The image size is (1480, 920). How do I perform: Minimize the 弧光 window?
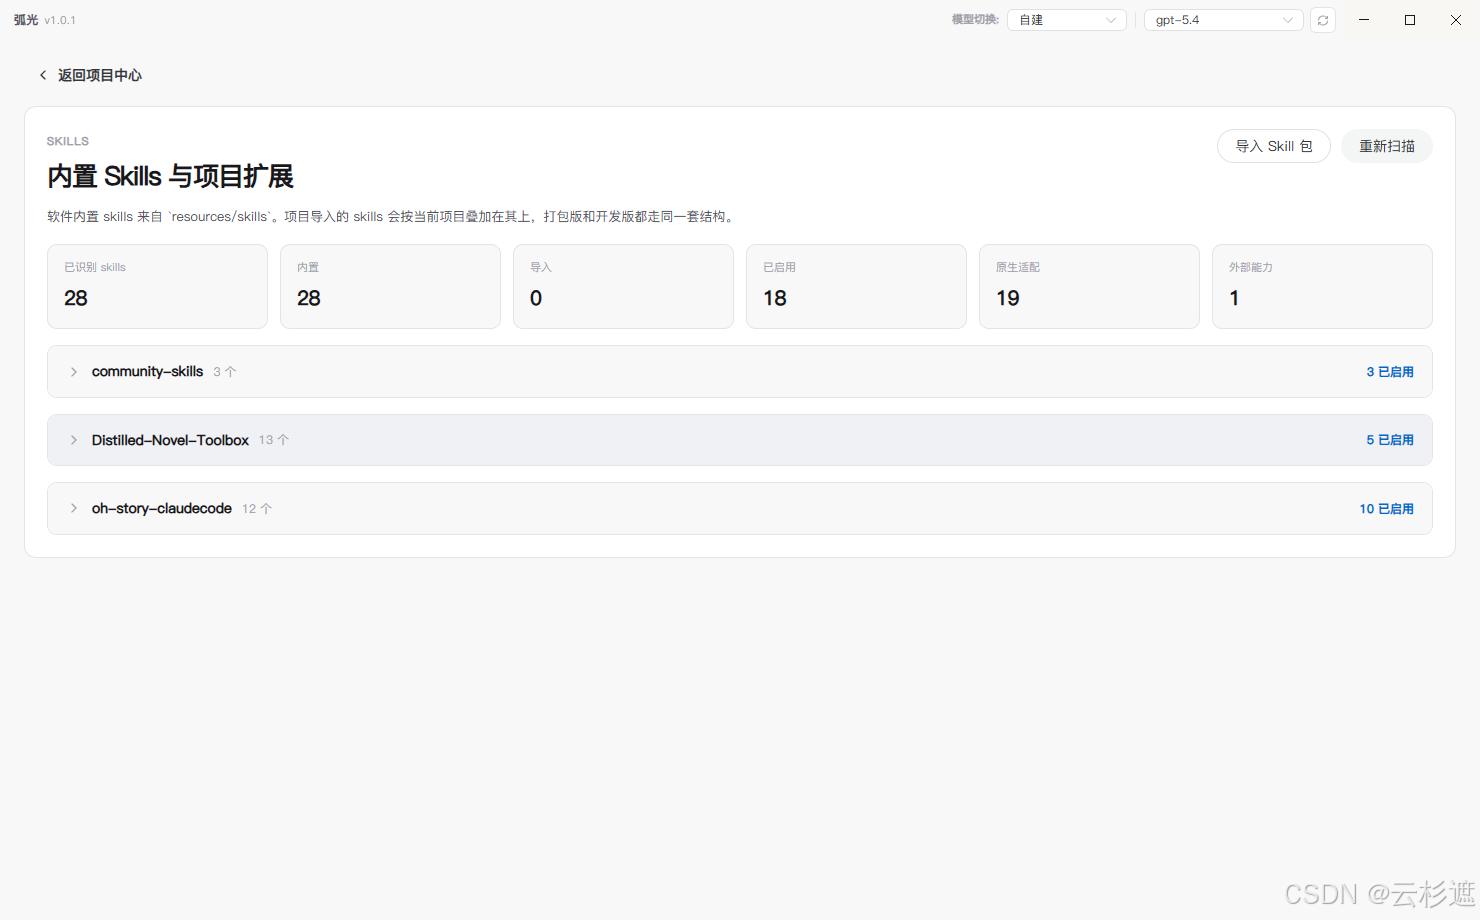point(1364,20)
